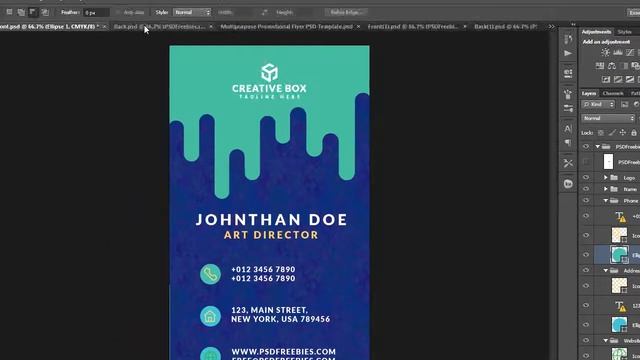Open the Brush Presets panel icon

point(568,109)
